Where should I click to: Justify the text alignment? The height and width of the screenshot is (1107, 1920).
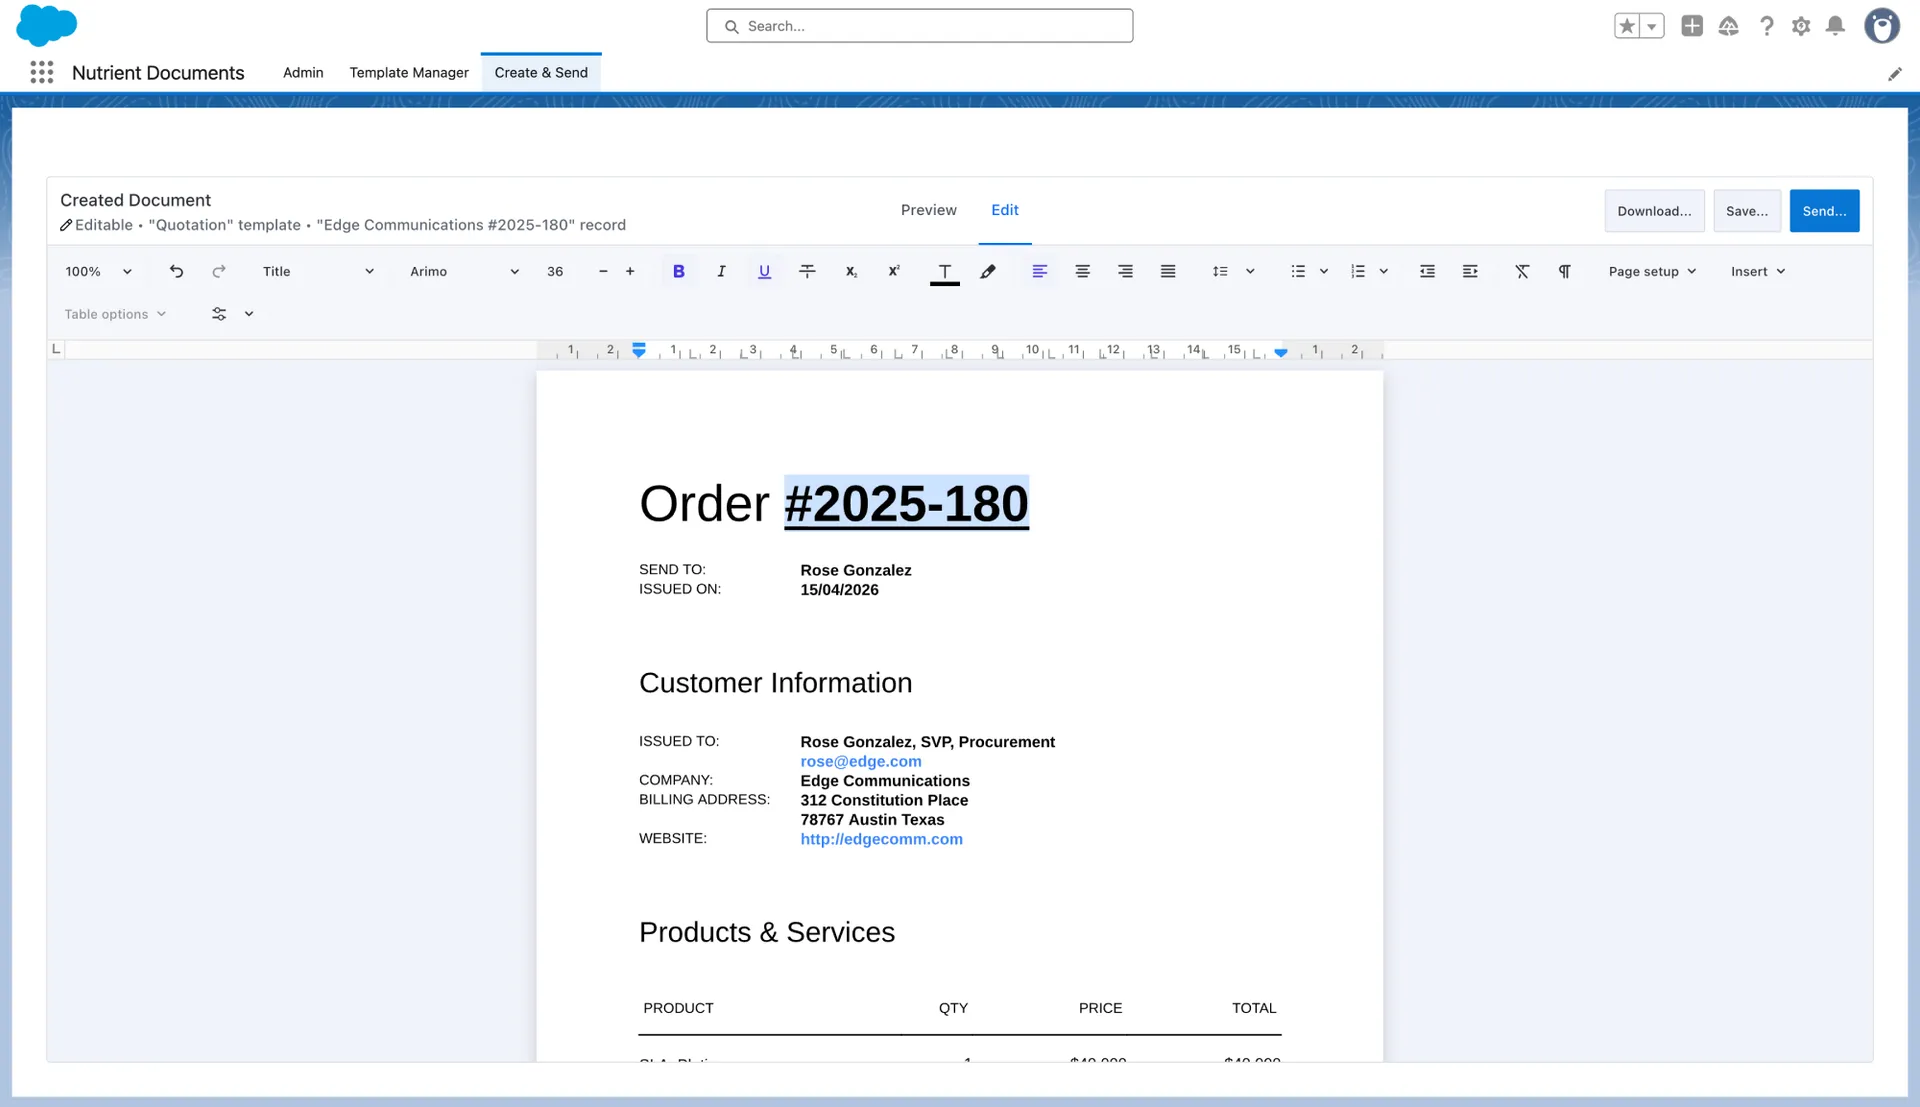point(1168,271)
